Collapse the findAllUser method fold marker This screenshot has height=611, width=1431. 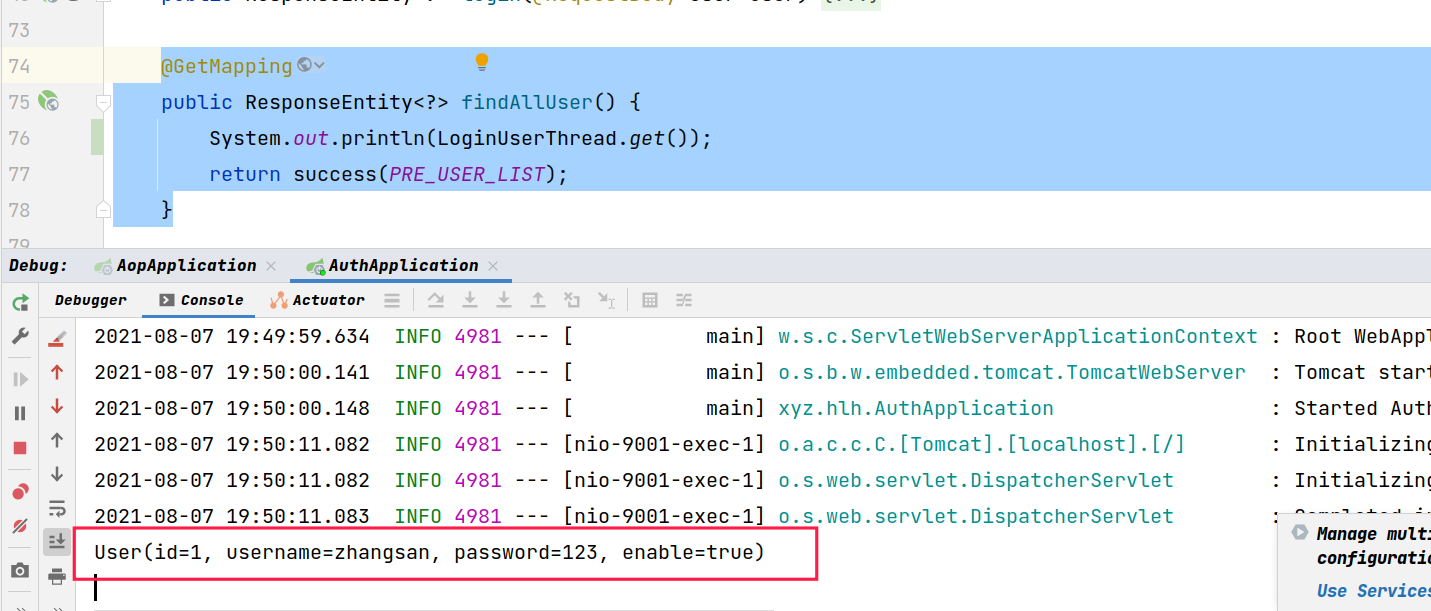point(103,102)
